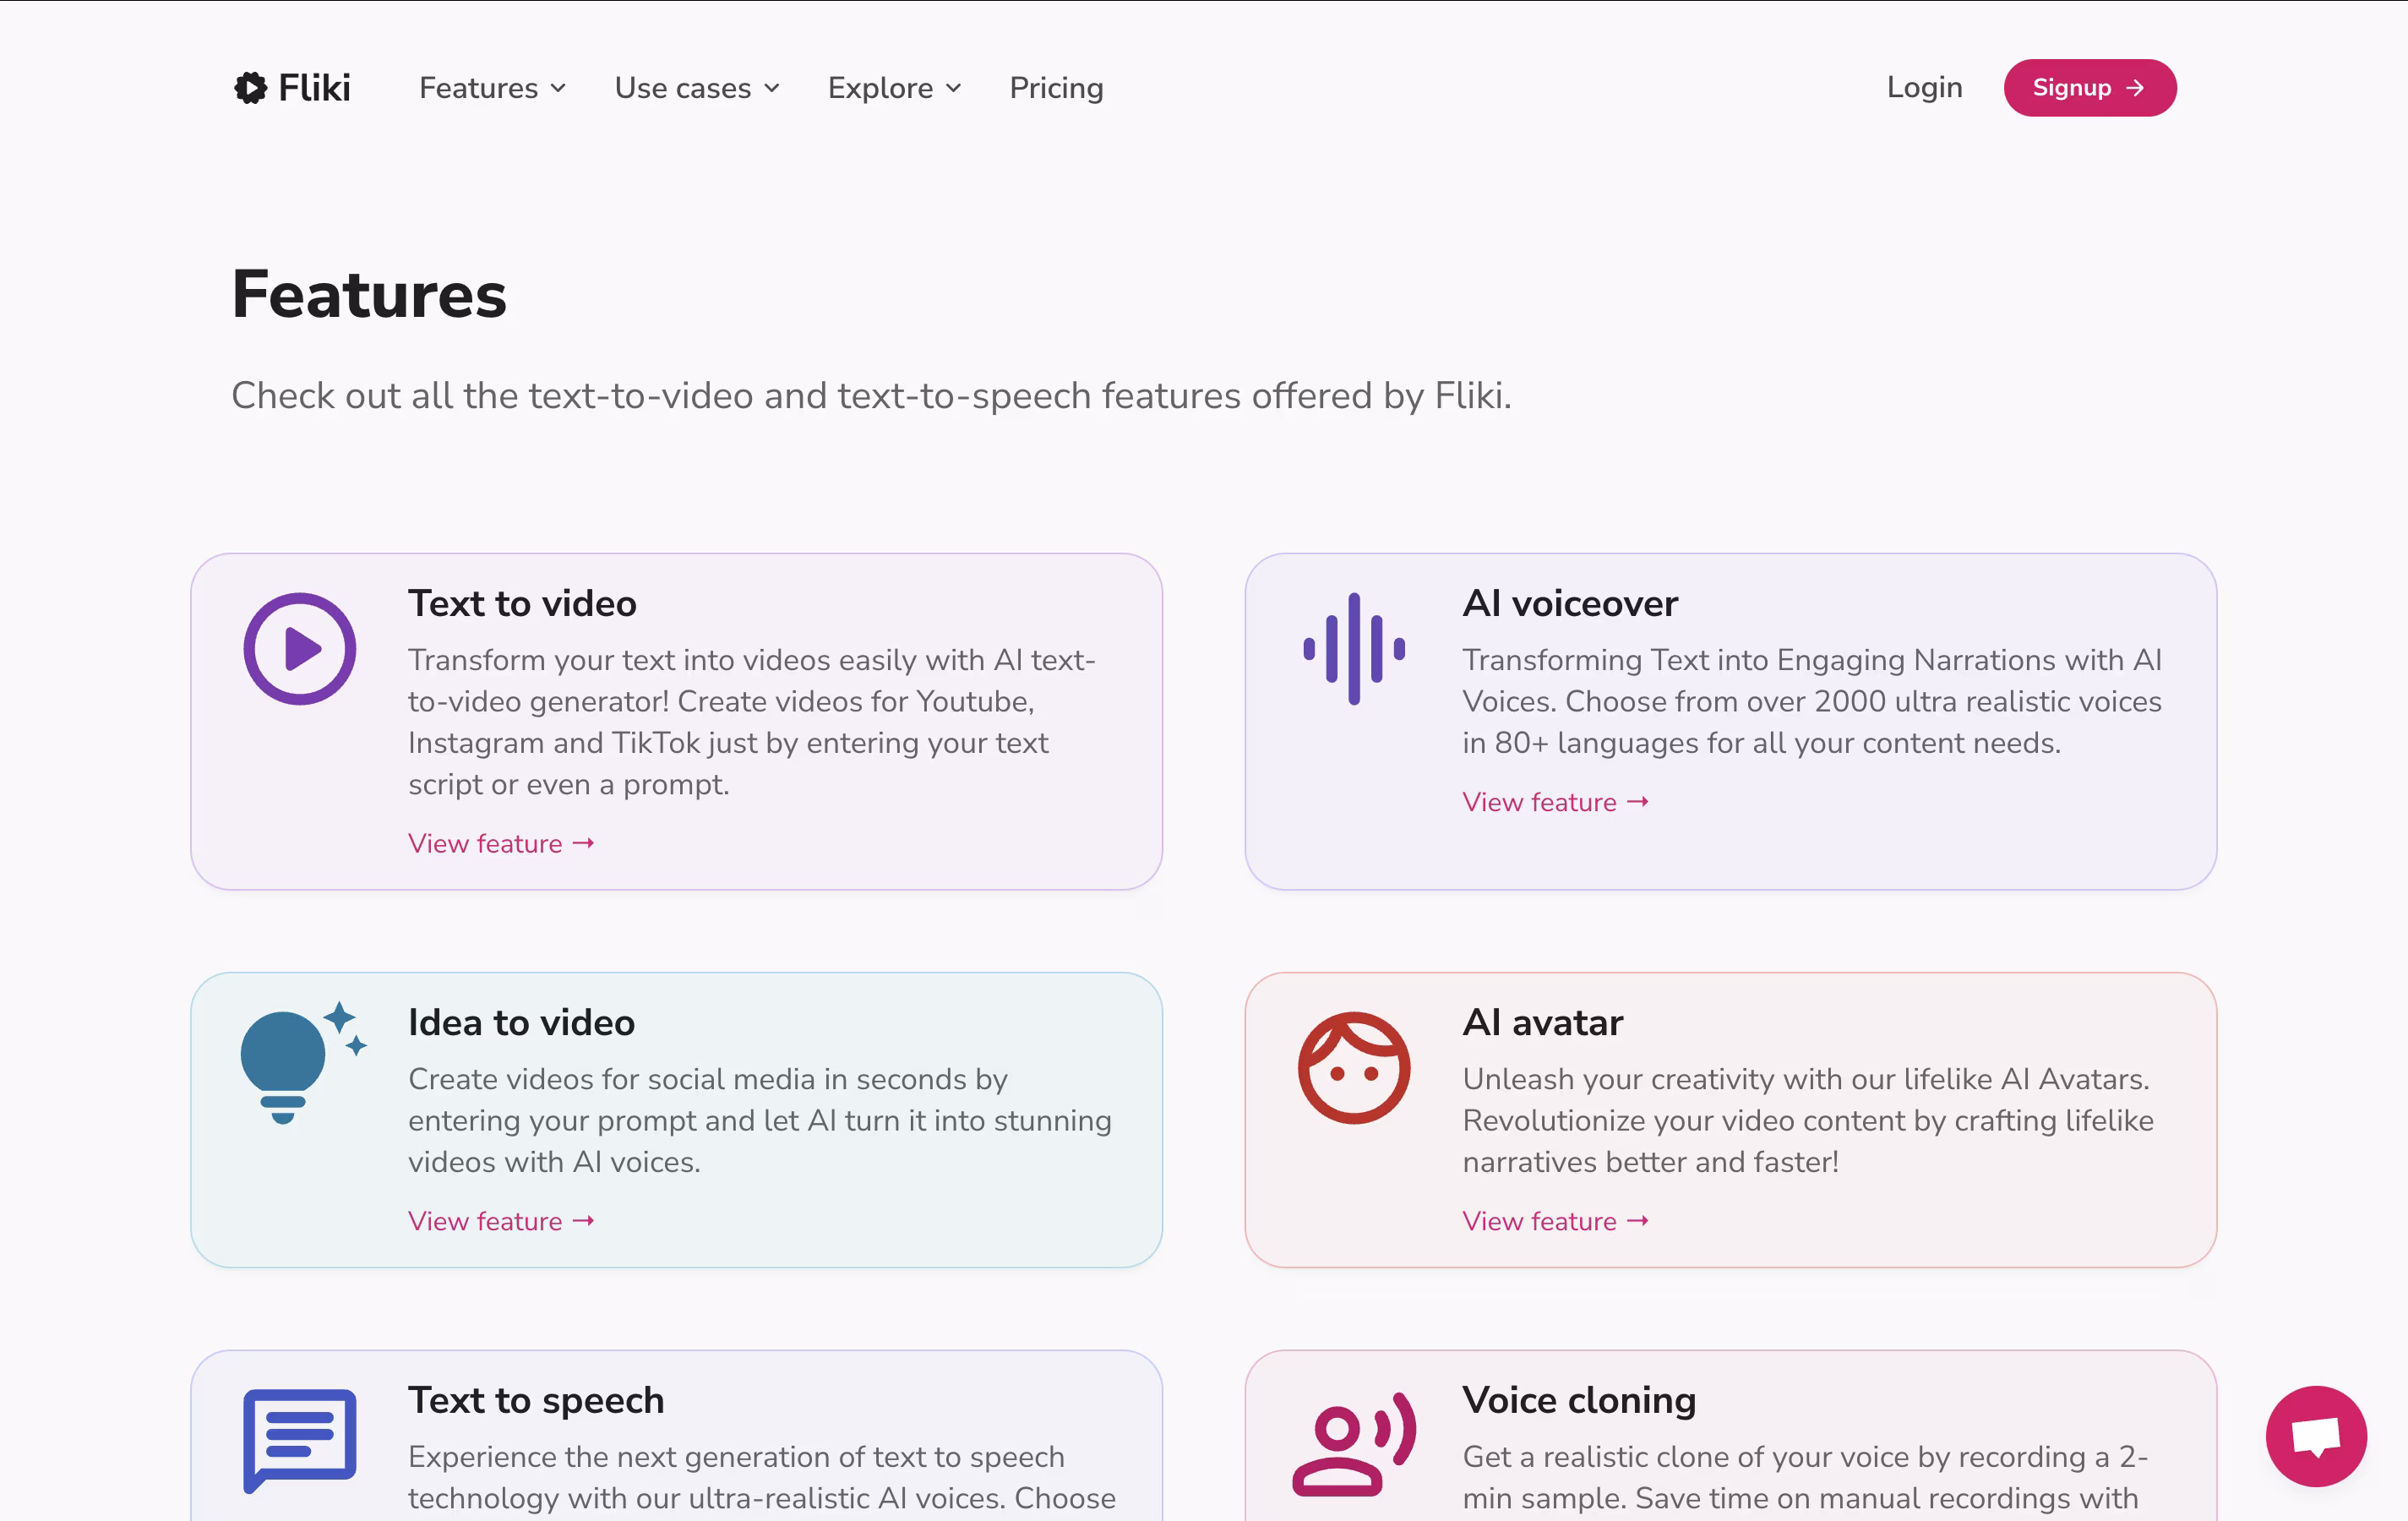Open View feature under Text to video
This screenshot has width=2408, height=1521.
501,843
